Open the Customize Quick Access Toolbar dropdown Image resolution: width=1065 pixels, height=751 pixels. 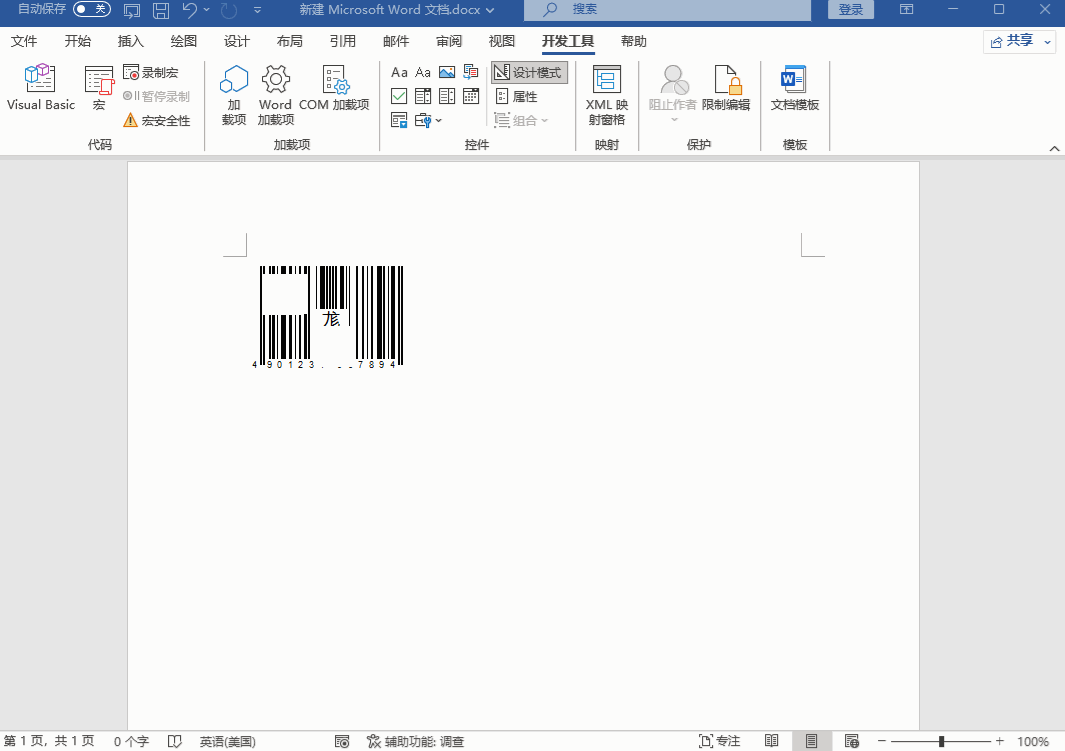tap(257, 10)
